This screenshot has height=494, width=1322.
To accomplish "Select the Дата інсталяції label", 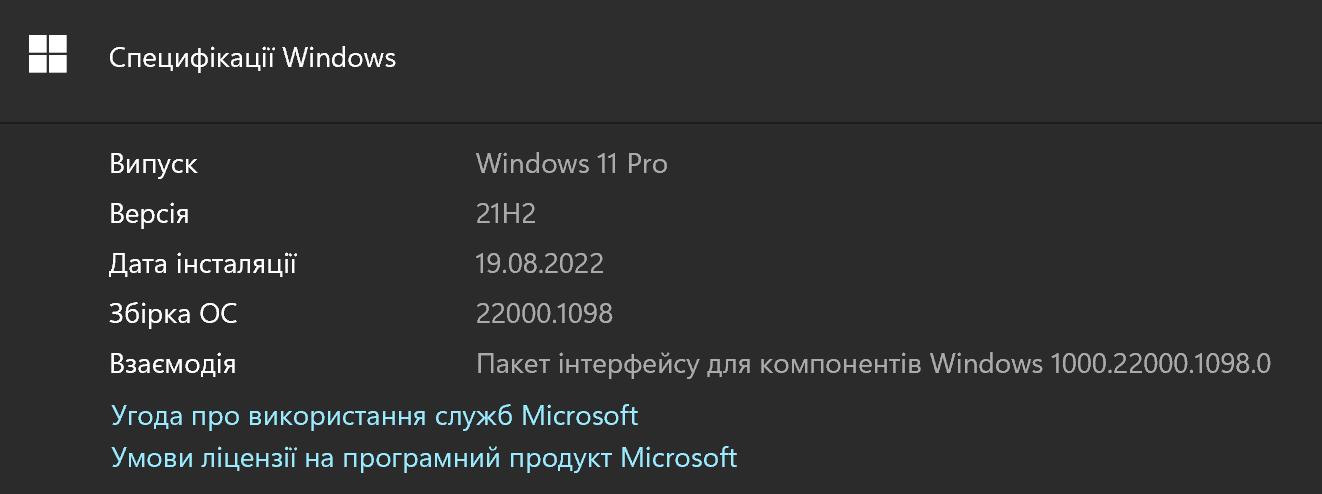I will [x=203, y=264].
